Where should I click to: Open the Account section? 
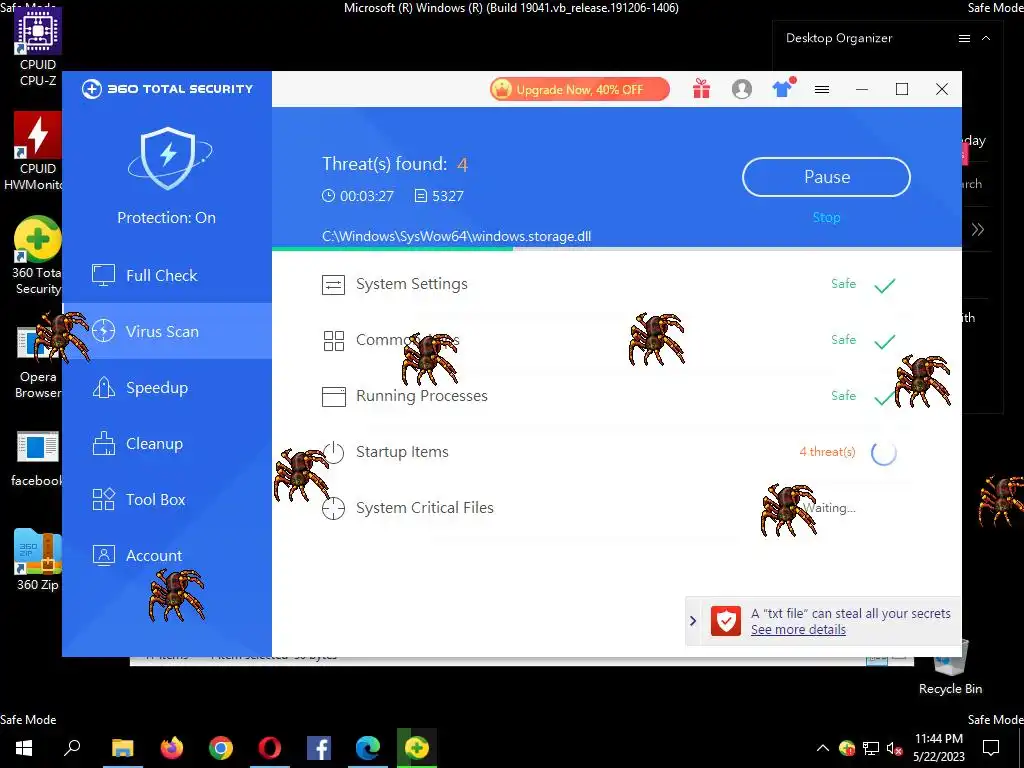point(167,555)
